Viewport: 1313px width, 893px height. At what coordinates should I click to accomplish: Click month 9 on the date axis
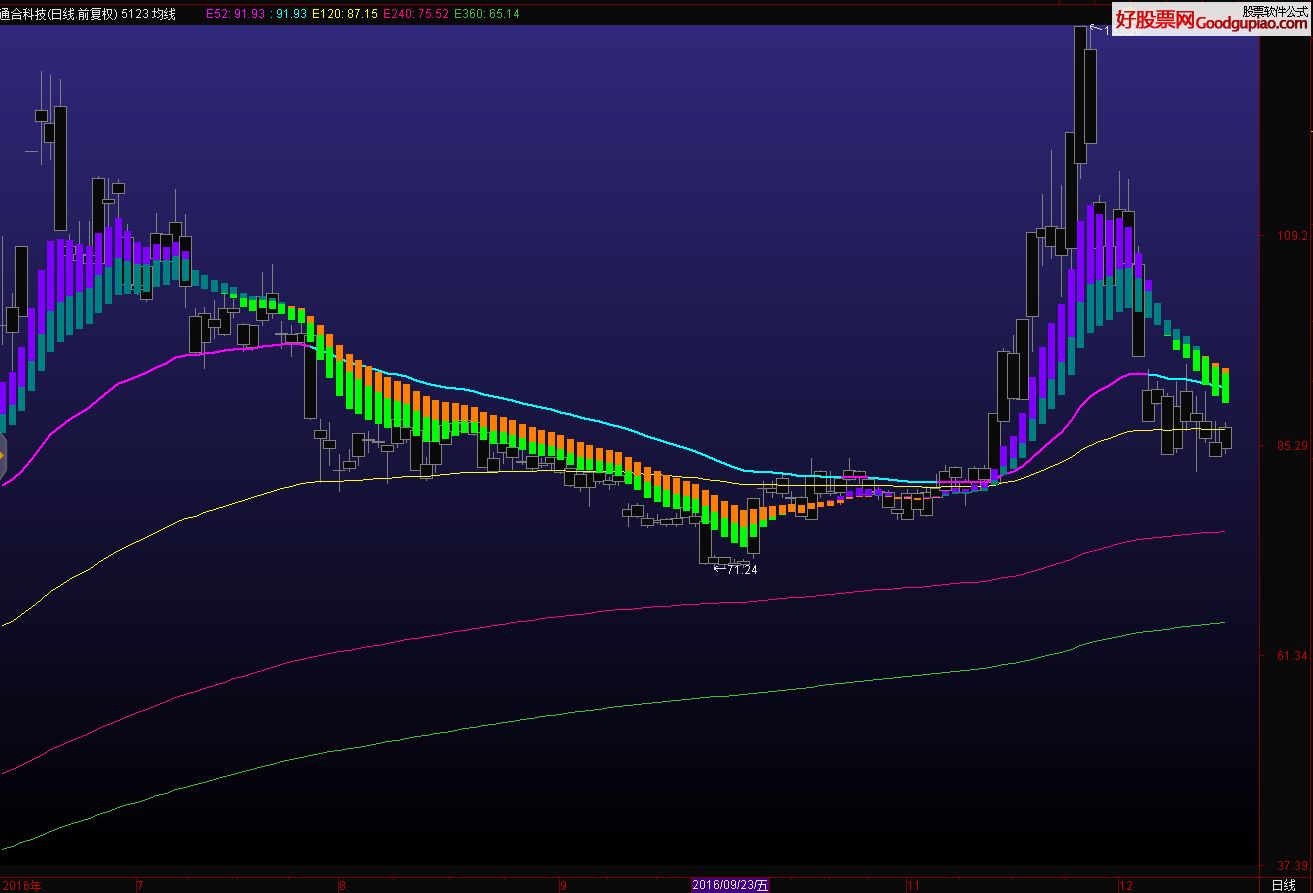coord(563,885)
